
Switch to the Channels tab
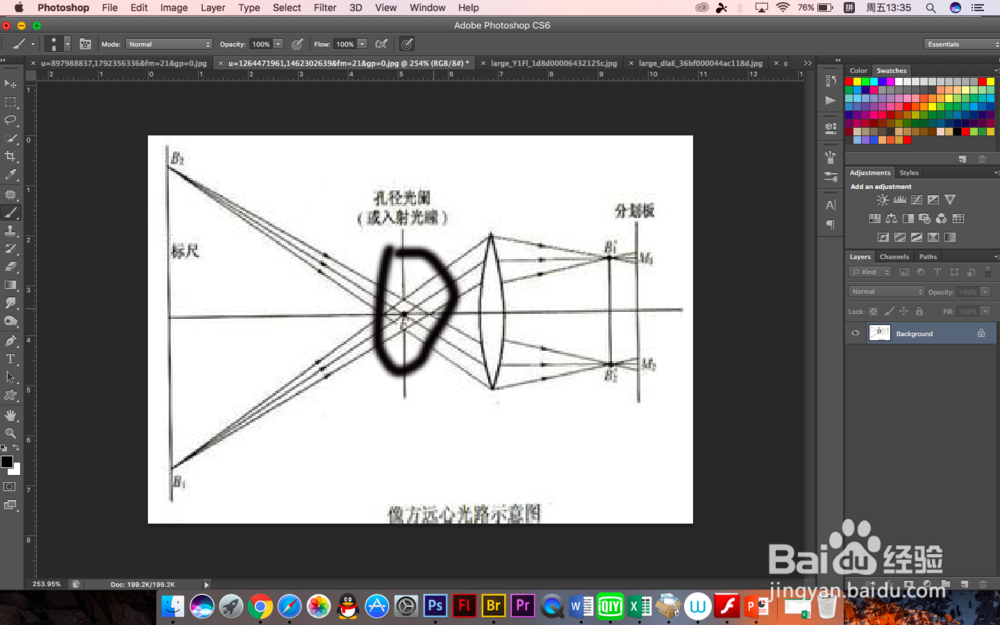point(894,257)
